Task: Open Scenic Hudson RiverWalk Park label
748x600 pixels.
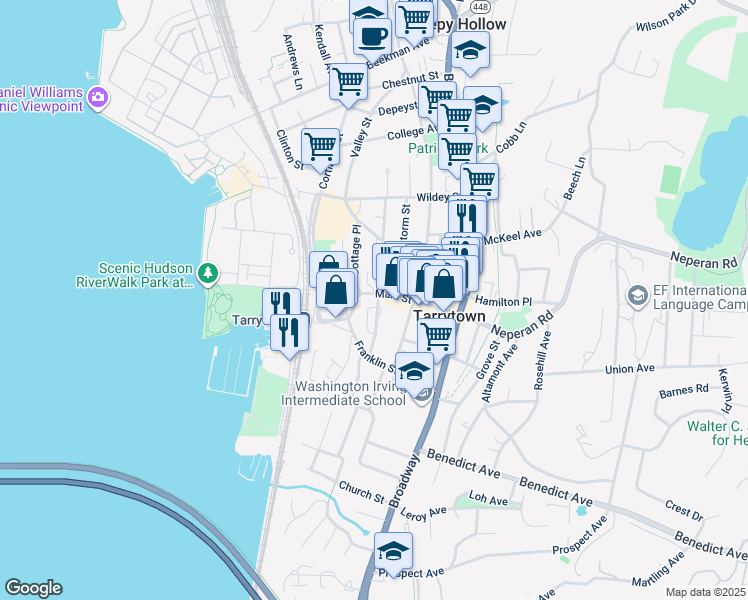Action: click(x=135, y=275)
